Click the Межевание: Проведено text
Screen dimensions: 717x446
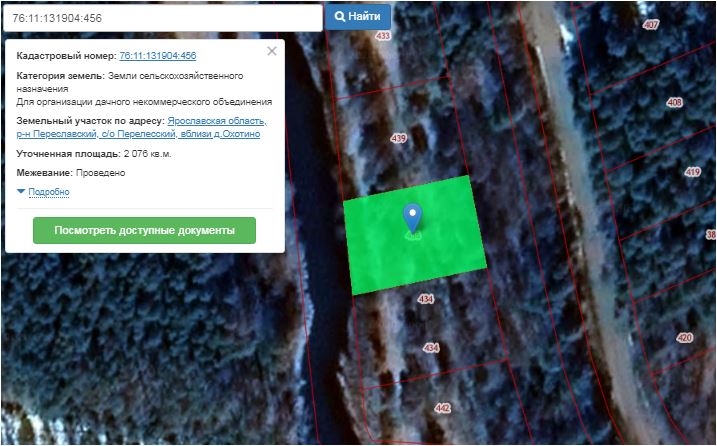71,173
